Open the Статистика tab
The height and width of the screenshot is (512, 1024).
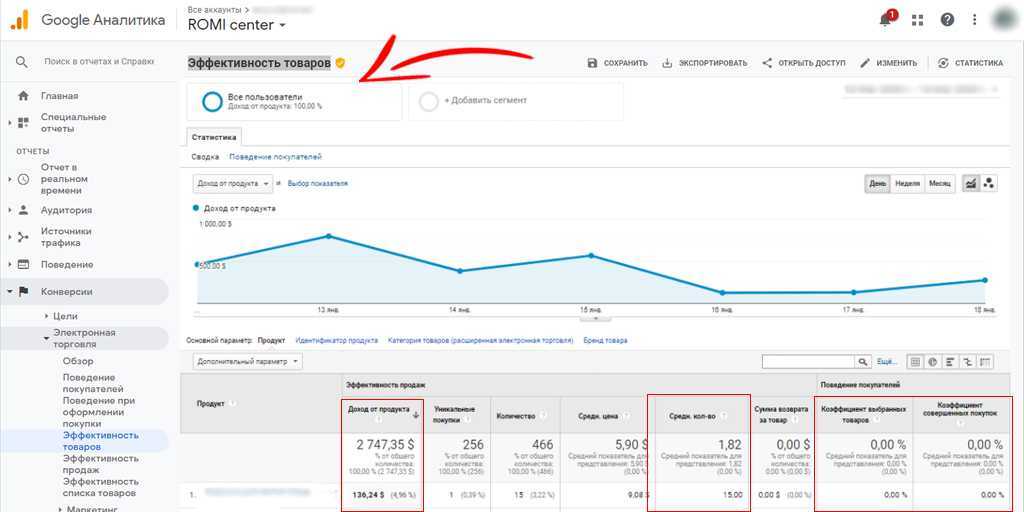(214, 137)
